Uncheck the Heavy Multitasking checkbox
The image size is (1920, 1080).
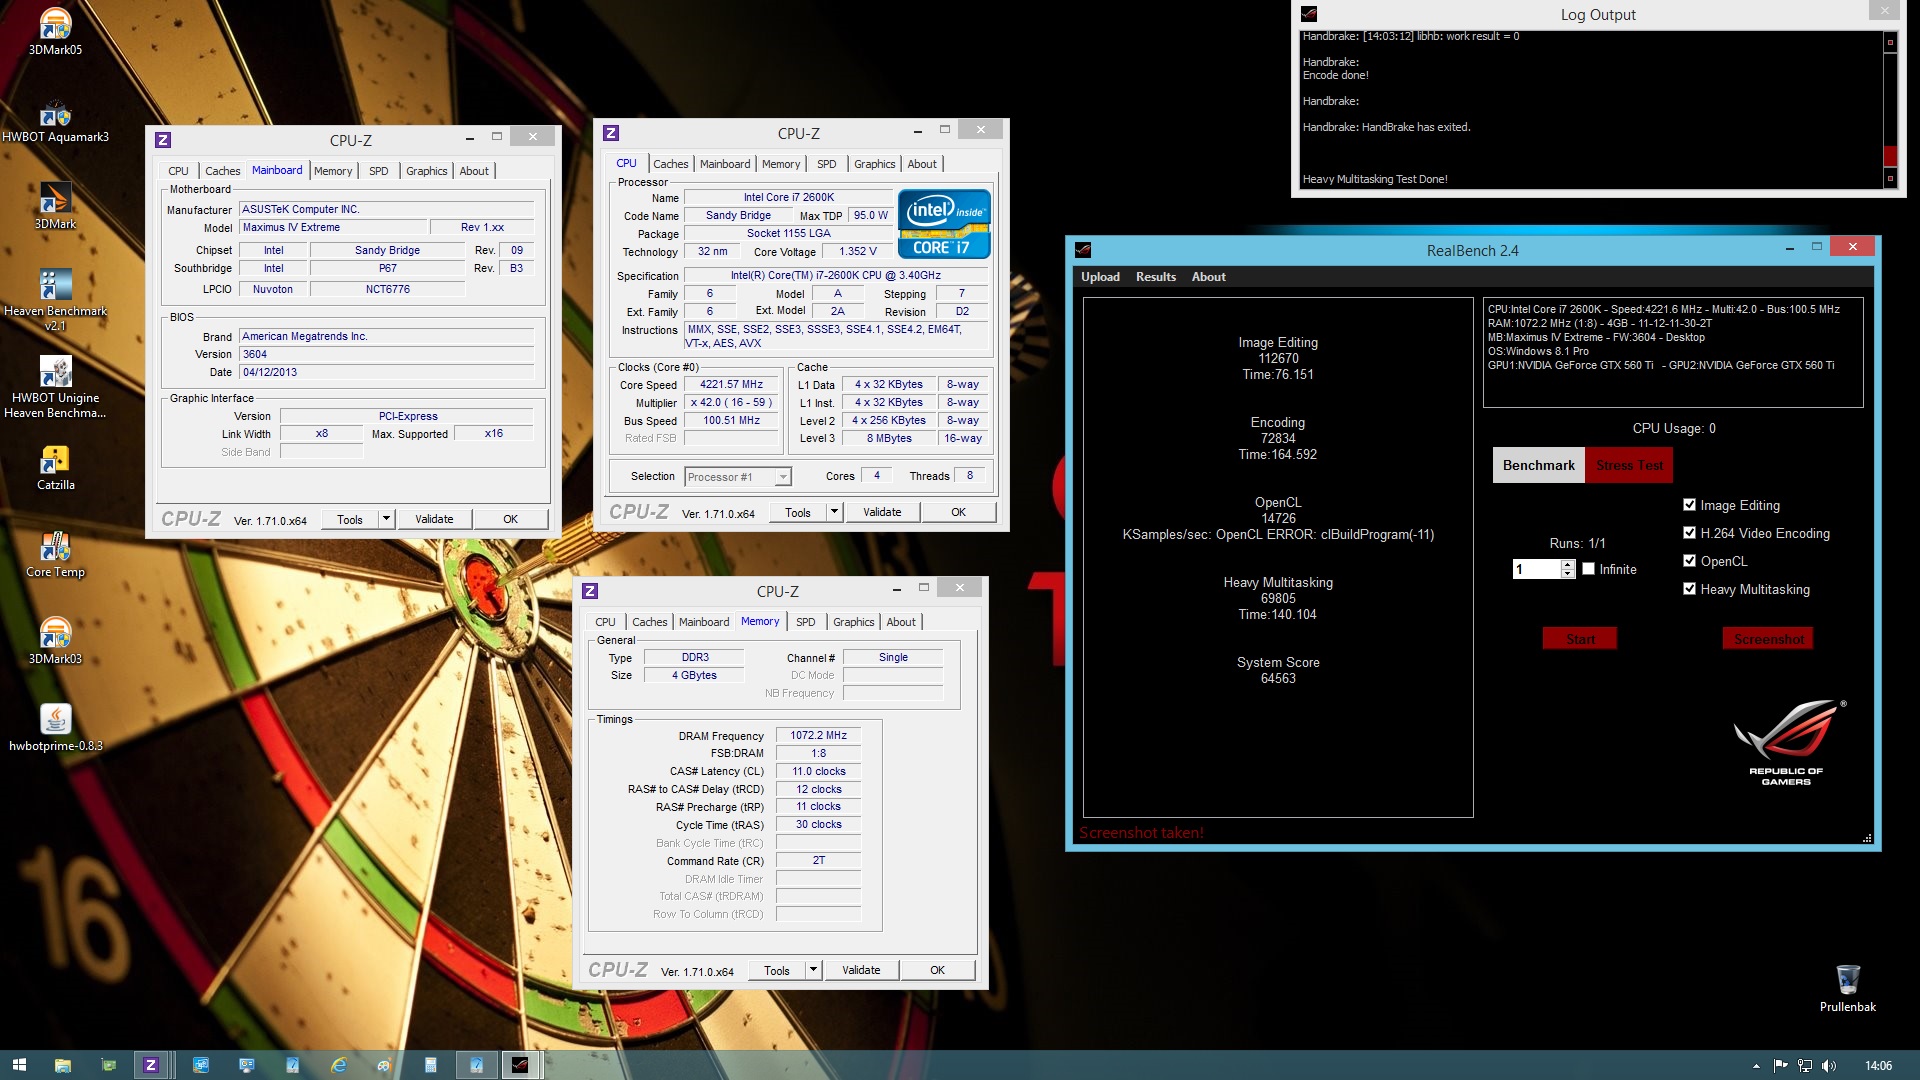pos(1689,589)
